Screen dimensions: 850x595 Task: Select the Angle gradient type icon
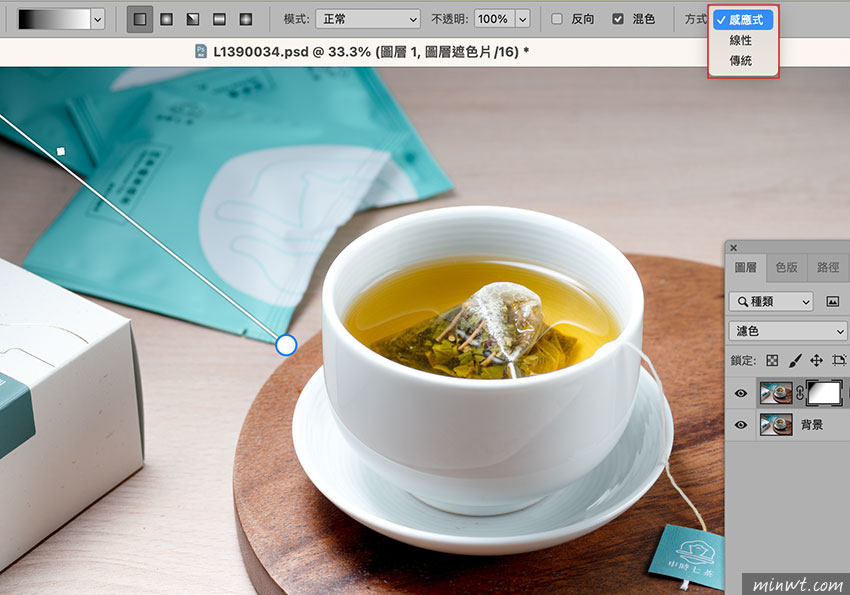192,20
